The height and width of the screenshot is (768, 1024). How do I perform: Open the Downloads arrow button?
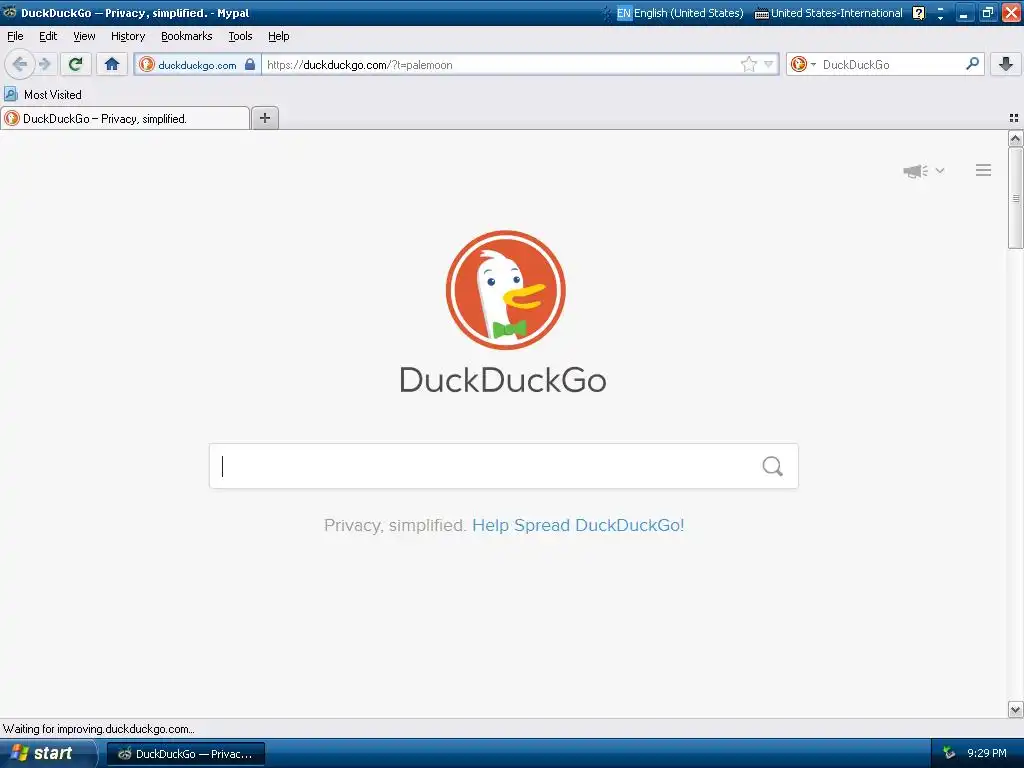point(1005,64)
